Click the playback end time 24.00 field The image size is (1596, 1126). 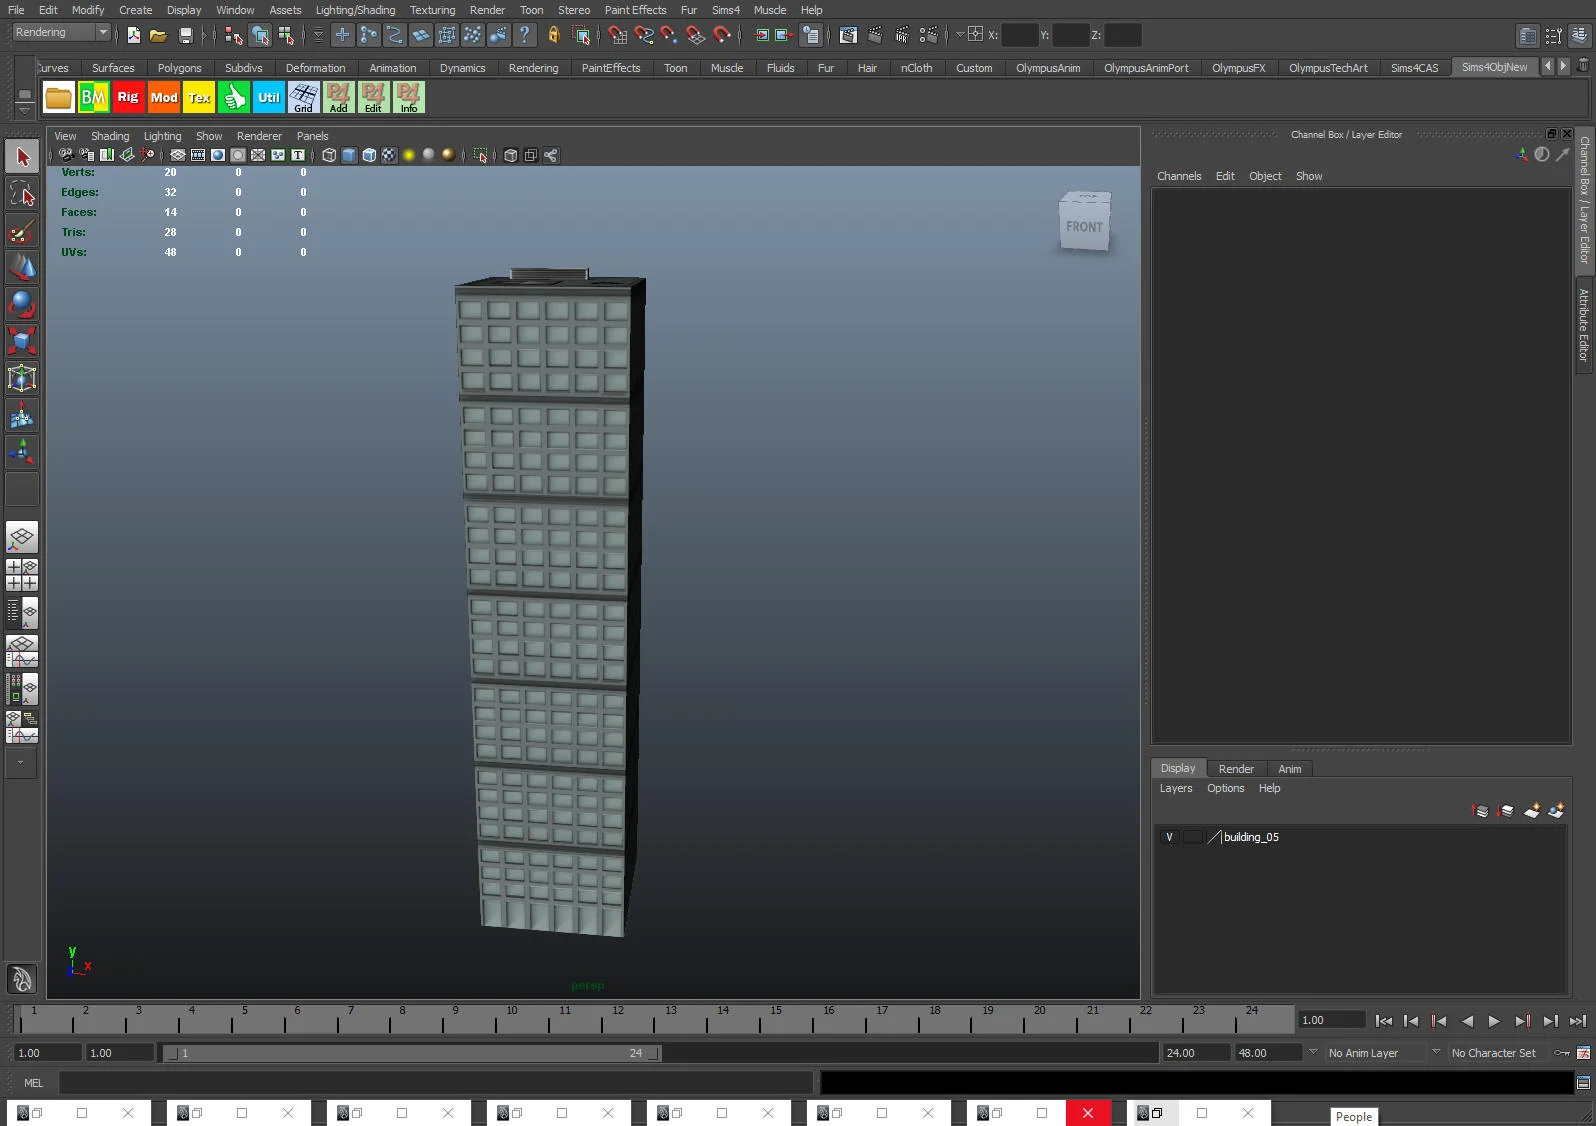(1195, 1053)
